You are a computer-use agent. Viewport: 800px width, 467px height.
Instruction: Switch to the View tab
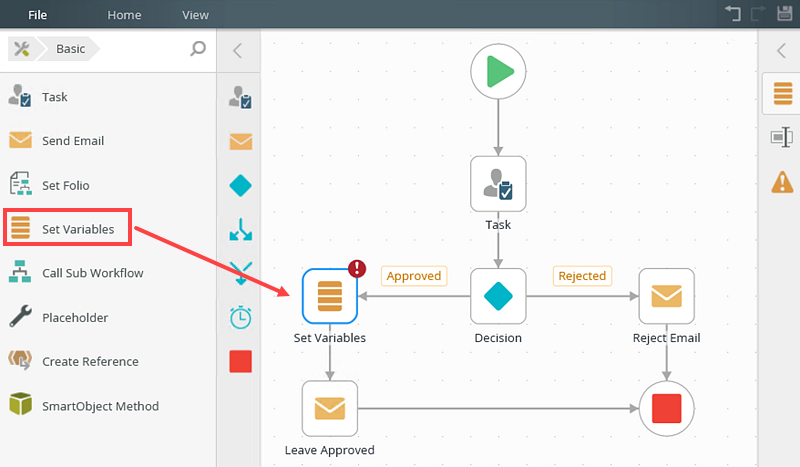tap(195, 15)
